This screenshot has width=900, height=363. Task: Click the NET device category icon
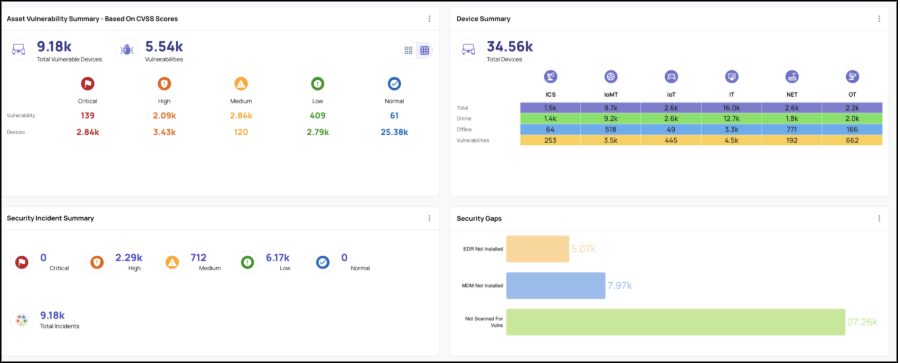[x=792, y=76]
